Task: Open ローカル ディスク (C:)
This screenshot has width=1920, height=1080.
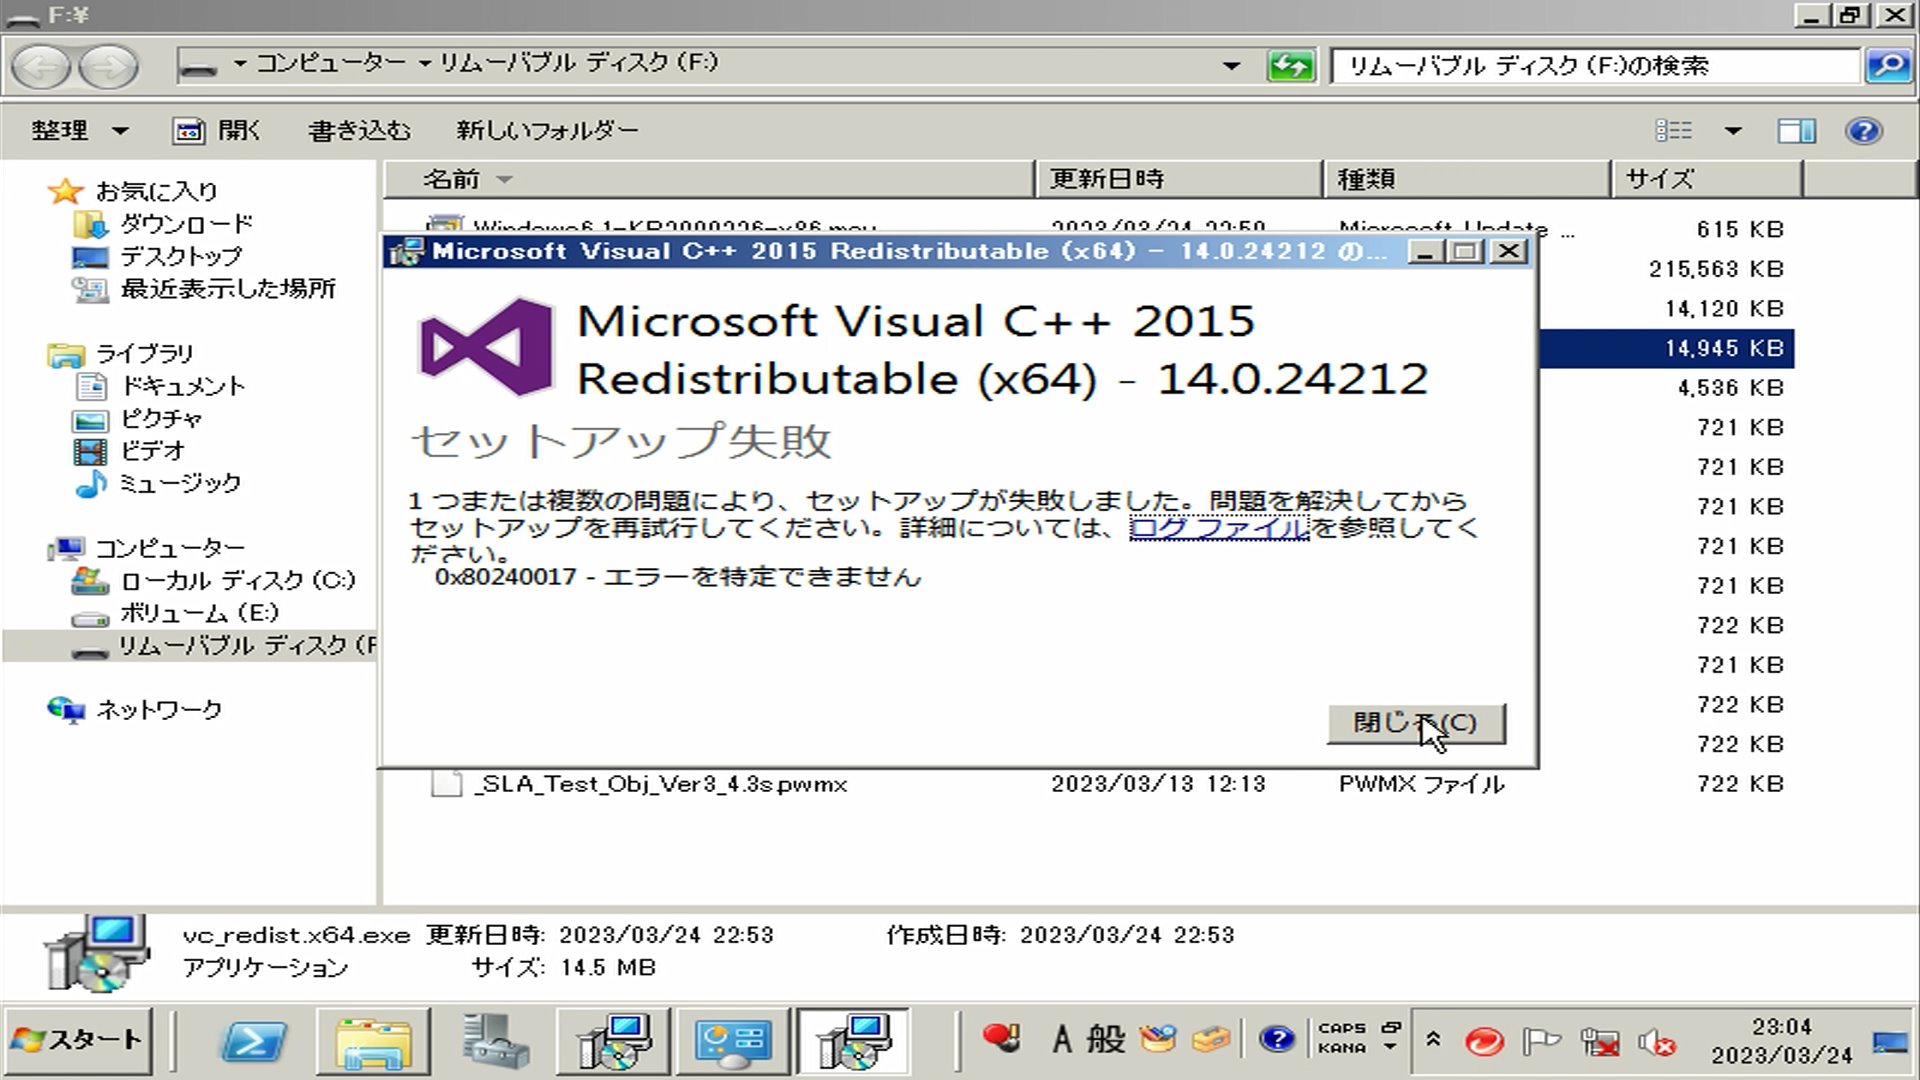Action: click(237, 580)
